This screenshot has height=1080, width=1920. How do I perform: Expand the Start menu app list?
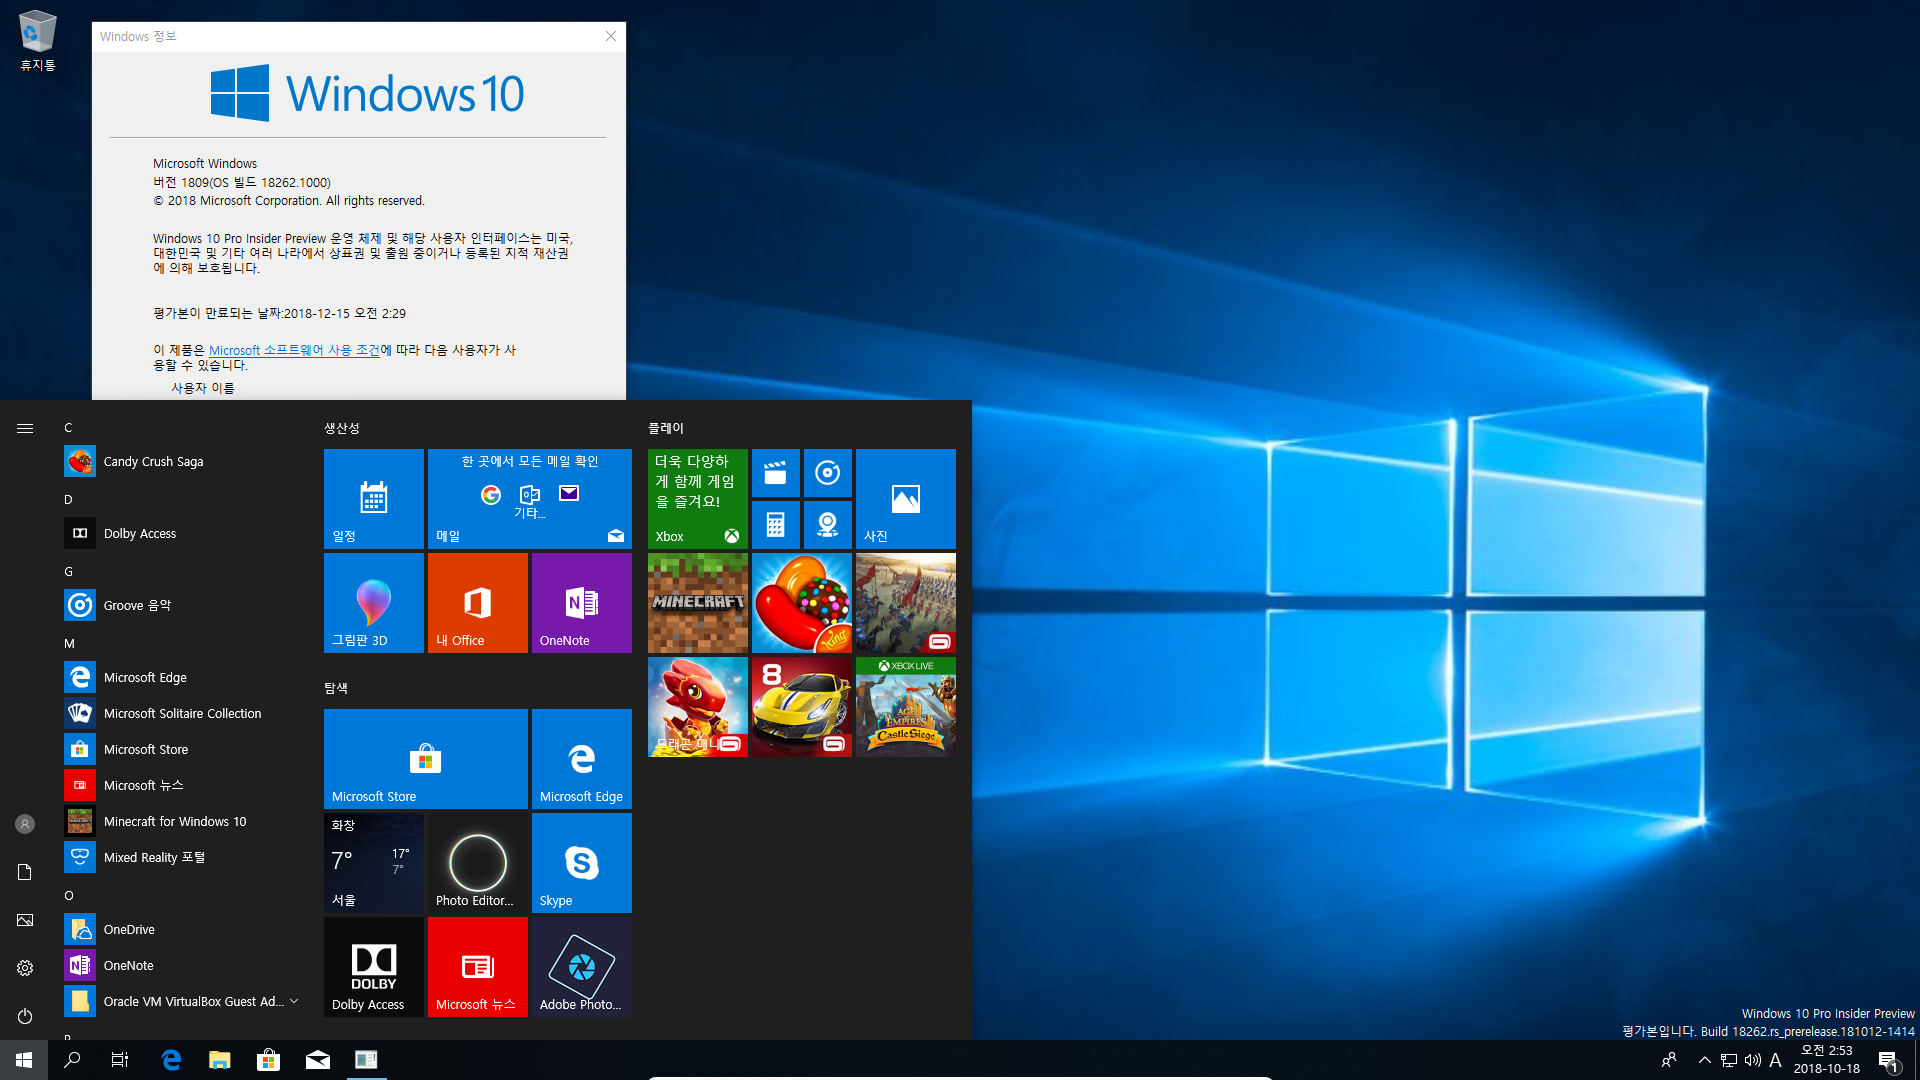pyautogui.click(x=24, y=426)
